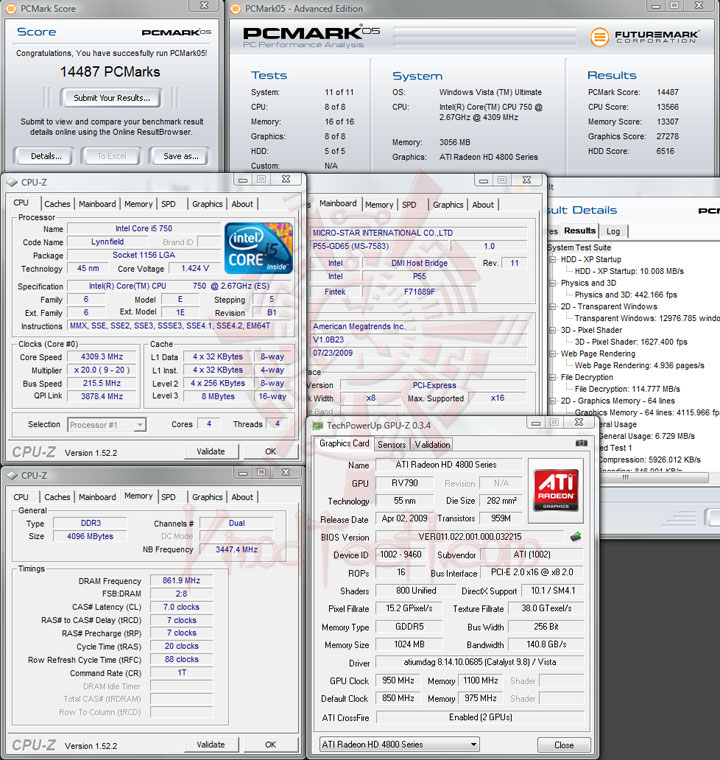Screen dimensions: 720x760
Task: Click the GPU-Z BIOS Version field
Action: [469, 537]
